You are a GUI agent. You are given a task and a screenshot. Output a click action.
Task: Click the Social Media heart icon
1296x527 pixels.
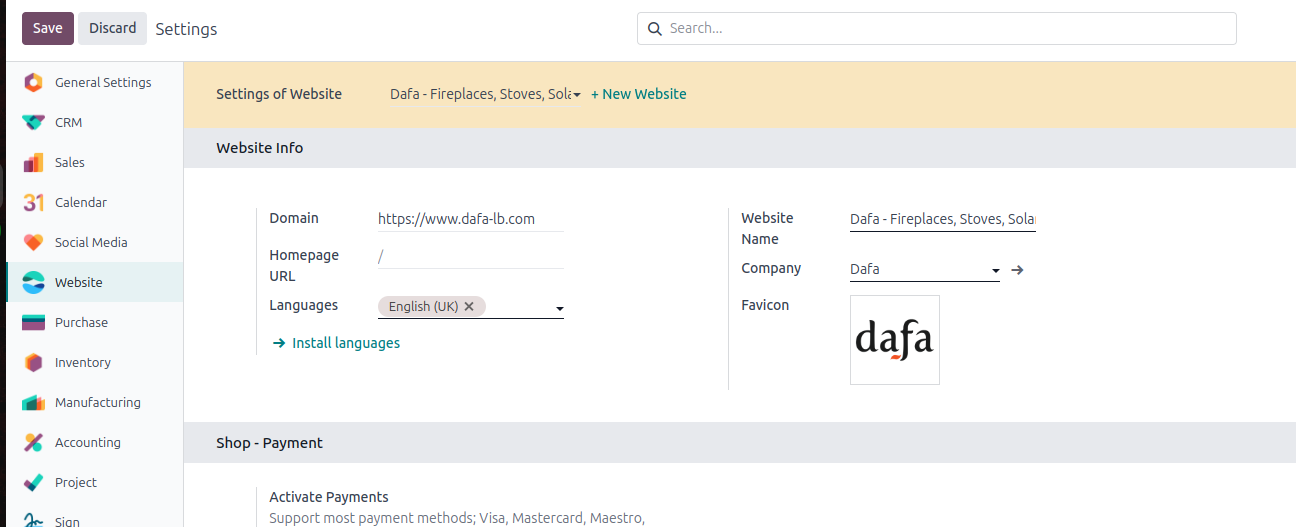point(34,242)
